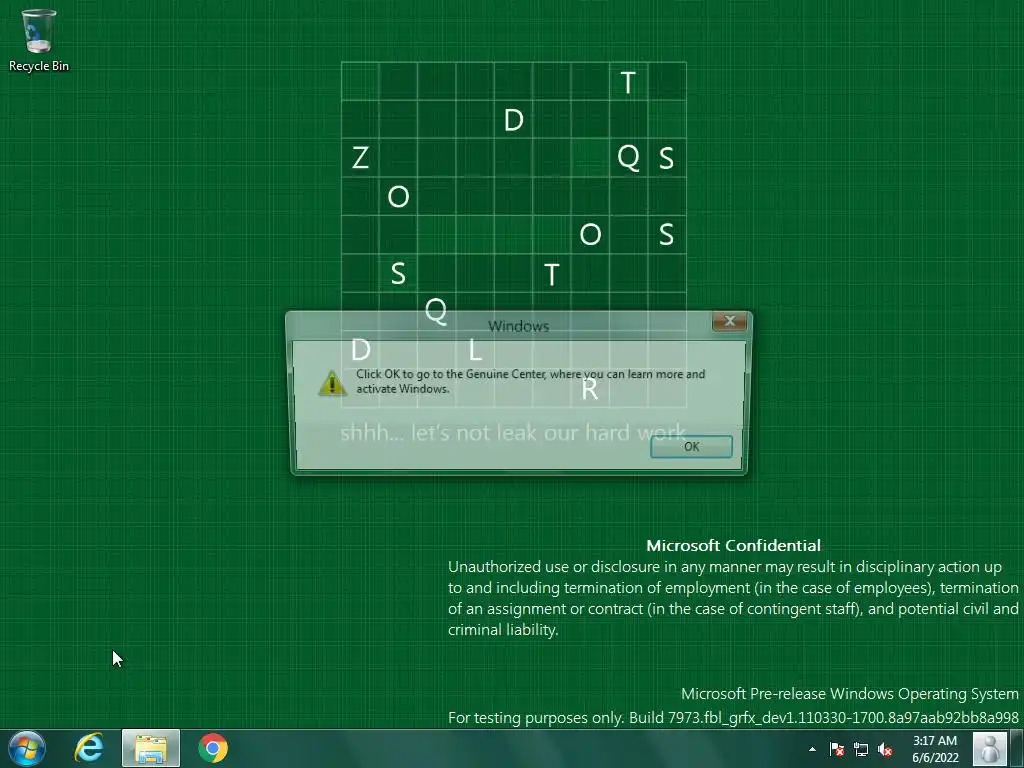Viewport: 1024px width, 768px height.
Task: Click the letter R tile in grid
Action: (590, 389)
